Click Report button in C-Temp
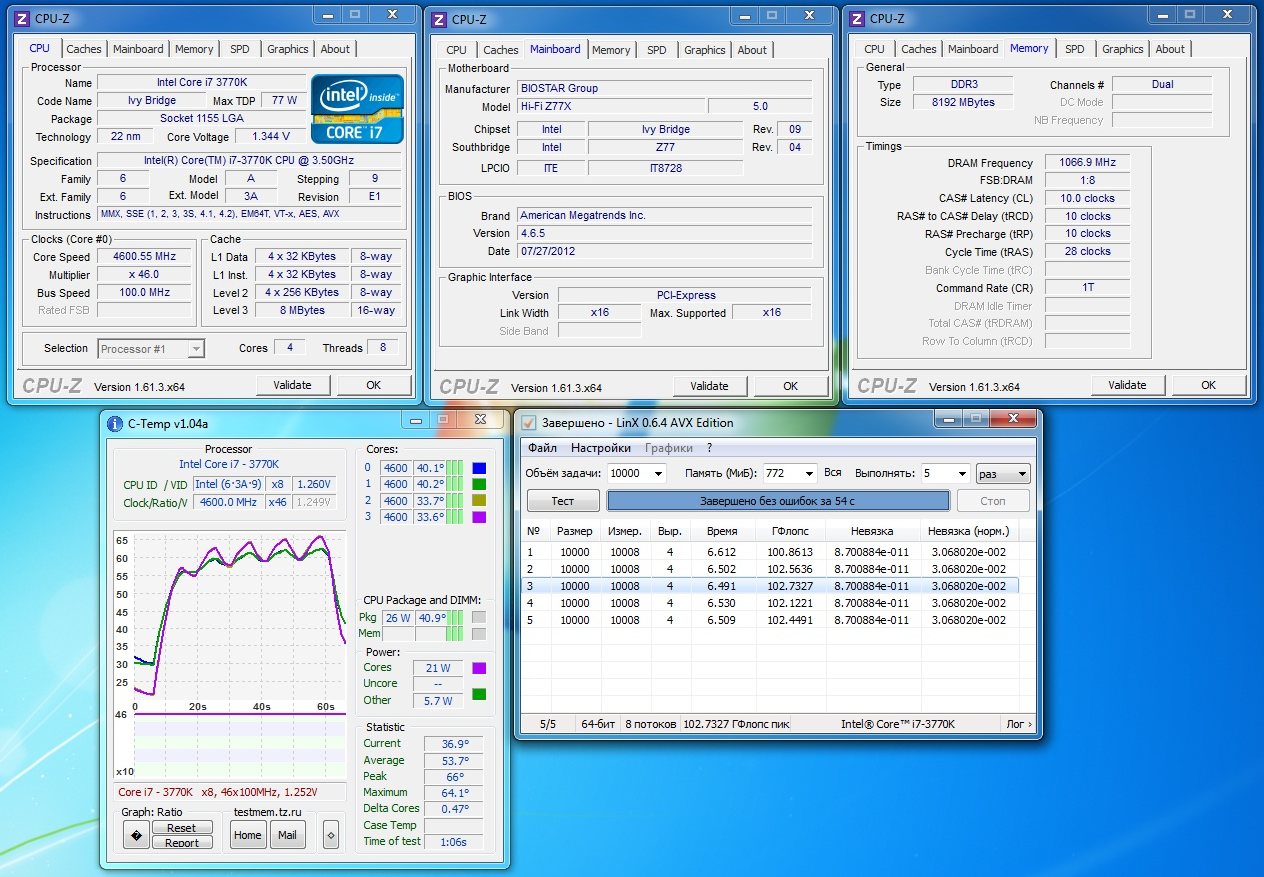 point(181,843)
